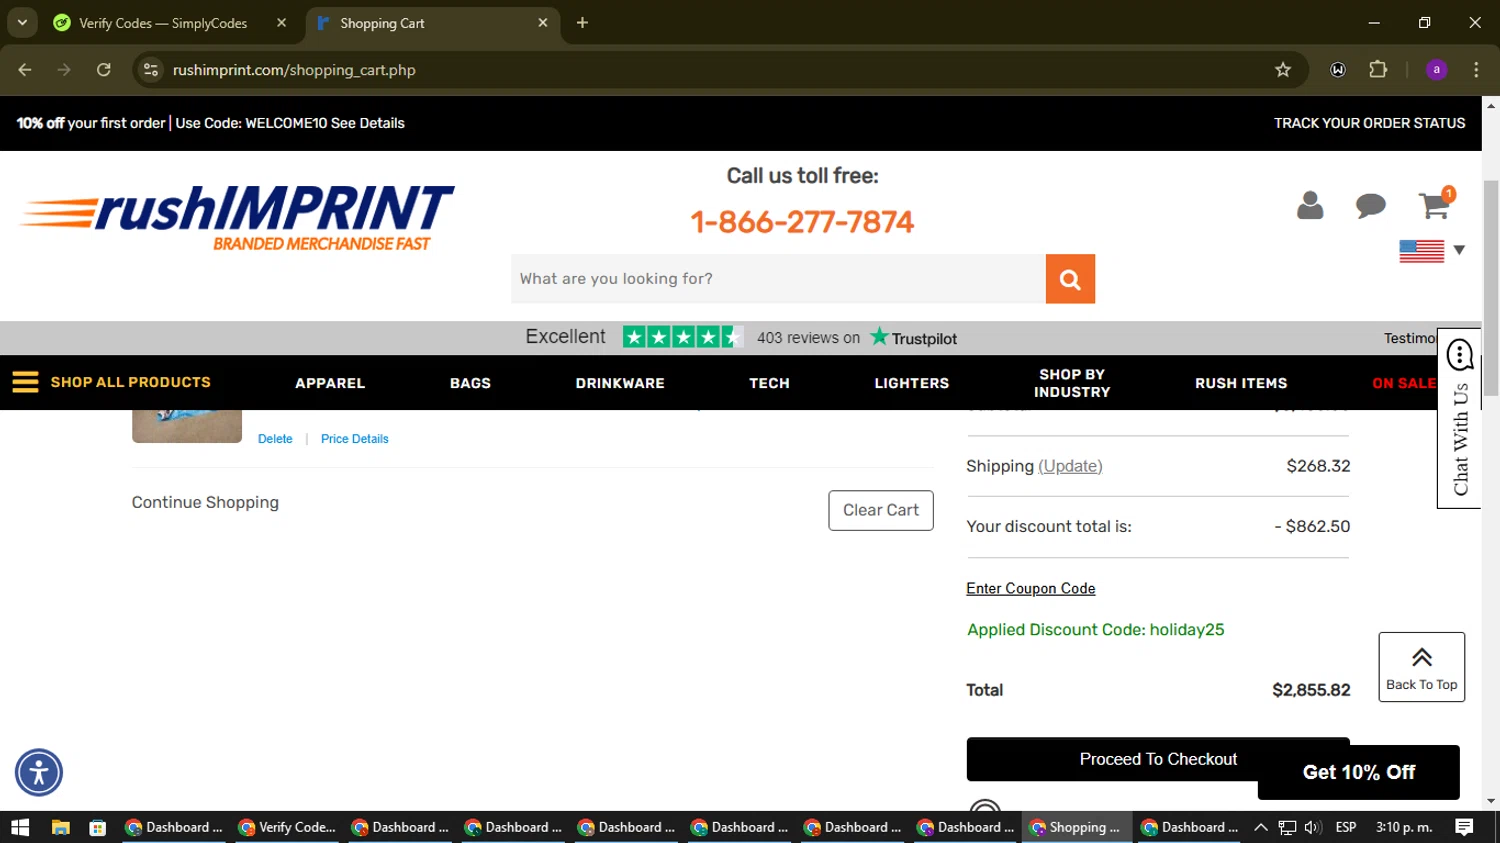Open a new browser tab
This screenshot has height=843, width=1500.
click(x=582, y=22)
